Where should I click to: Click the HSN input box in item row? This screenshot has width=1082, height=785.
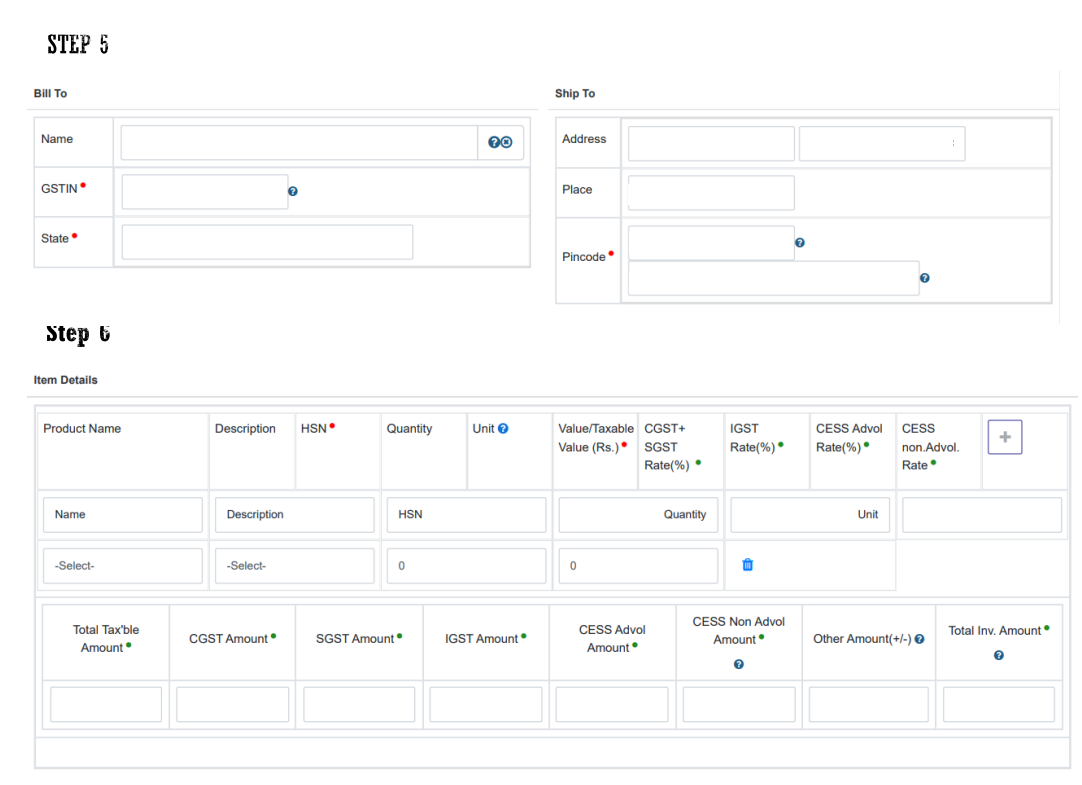[466, 515]
